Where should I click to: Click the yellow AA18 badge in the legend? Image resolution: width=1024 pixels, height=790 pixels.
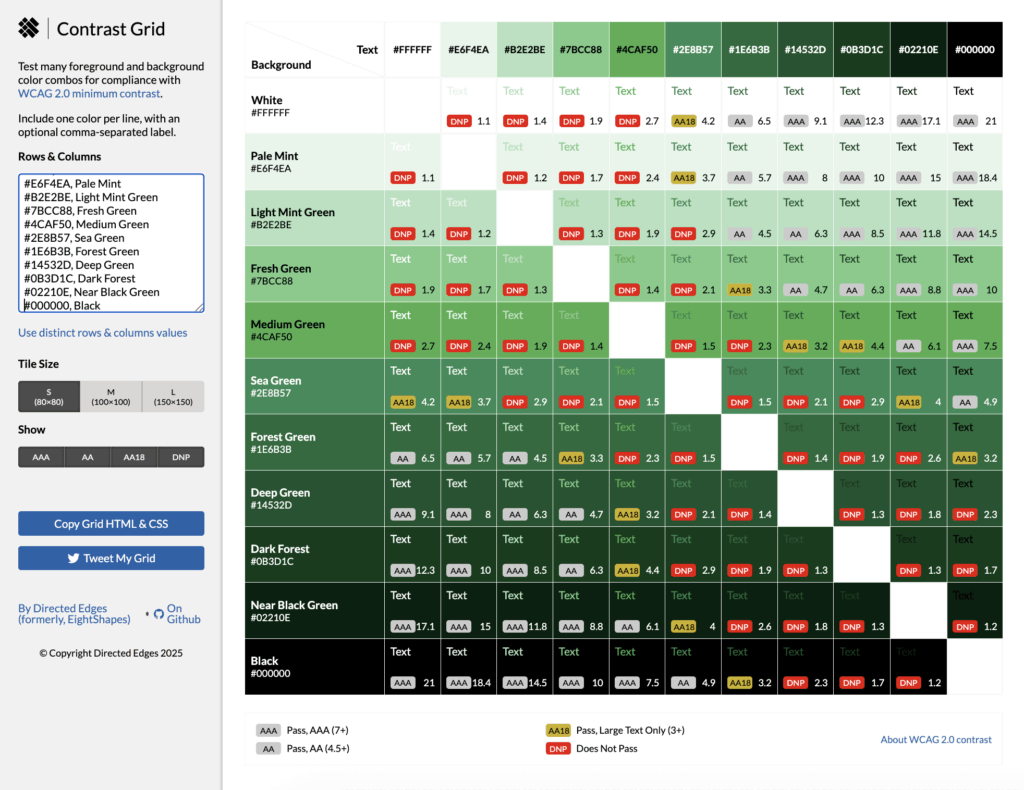click(x=557, y=729)
